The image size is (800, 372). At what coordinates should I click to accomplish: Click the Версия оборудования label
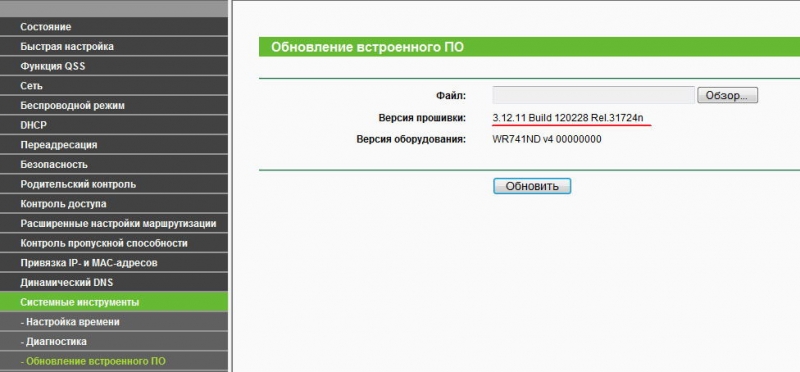click(x=411, y=139)
